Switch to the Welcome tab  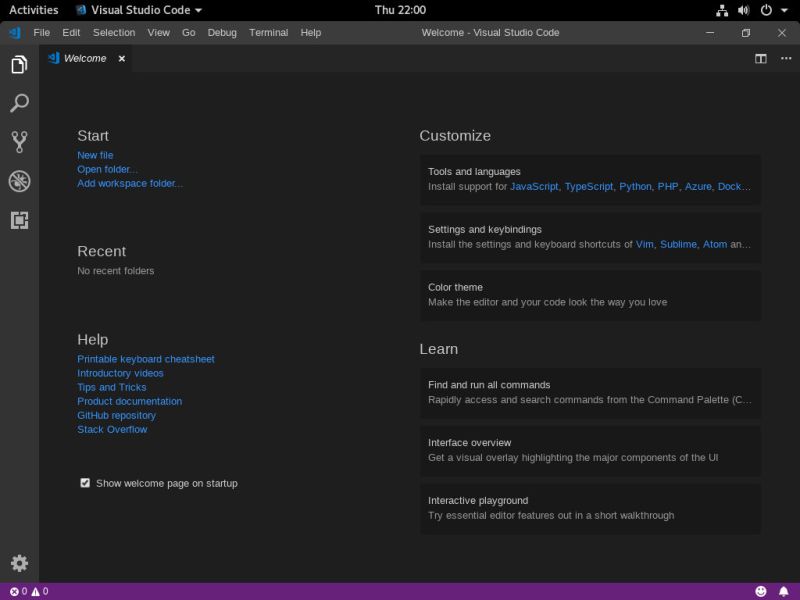[x=84, y=58]
